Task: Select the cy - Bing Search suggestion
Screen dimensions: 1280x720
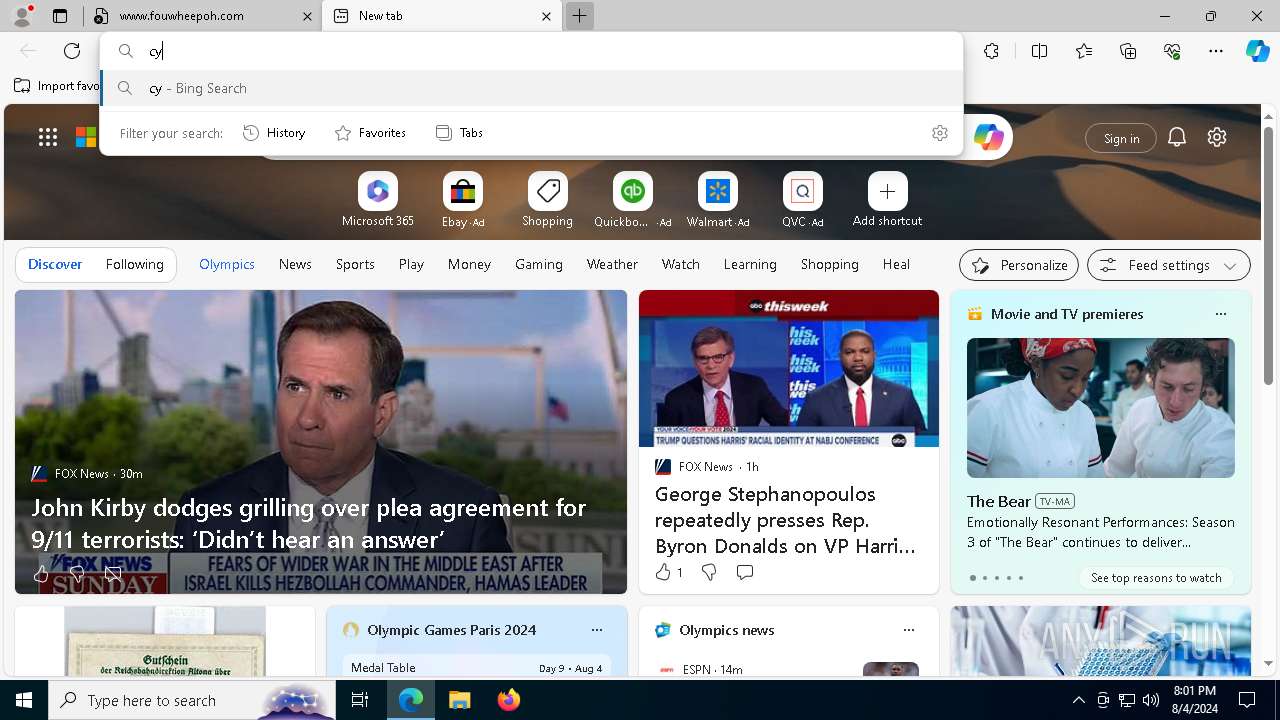Action: coord(532,88)
